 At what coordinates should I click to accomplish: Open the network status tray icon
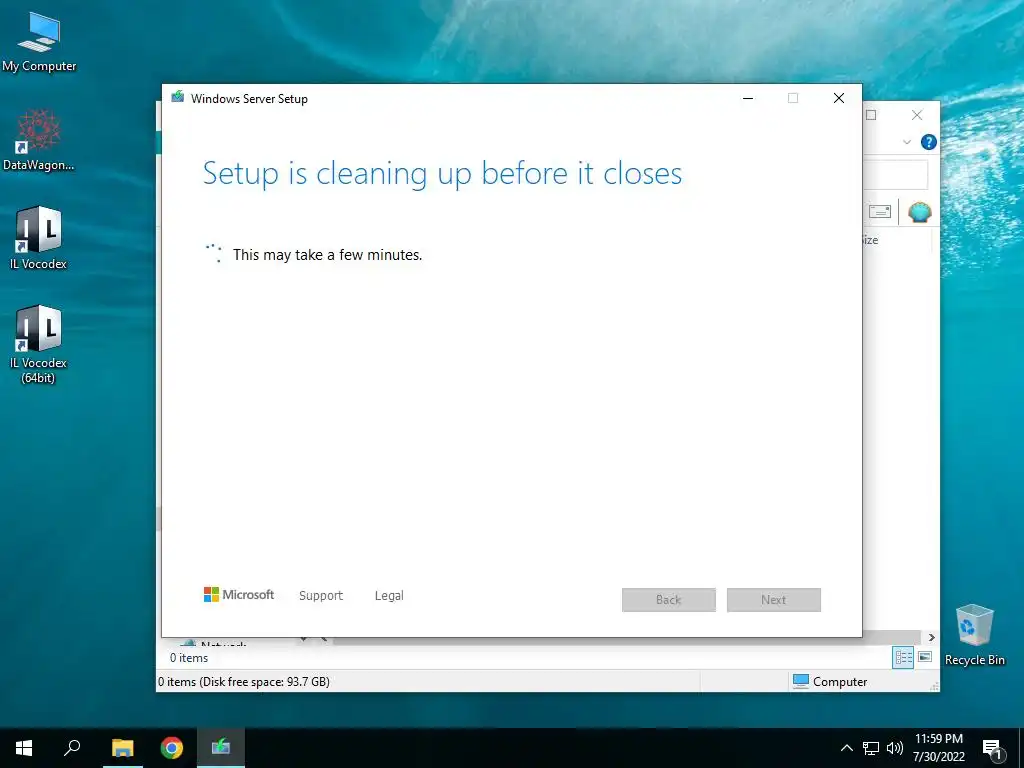871,748
